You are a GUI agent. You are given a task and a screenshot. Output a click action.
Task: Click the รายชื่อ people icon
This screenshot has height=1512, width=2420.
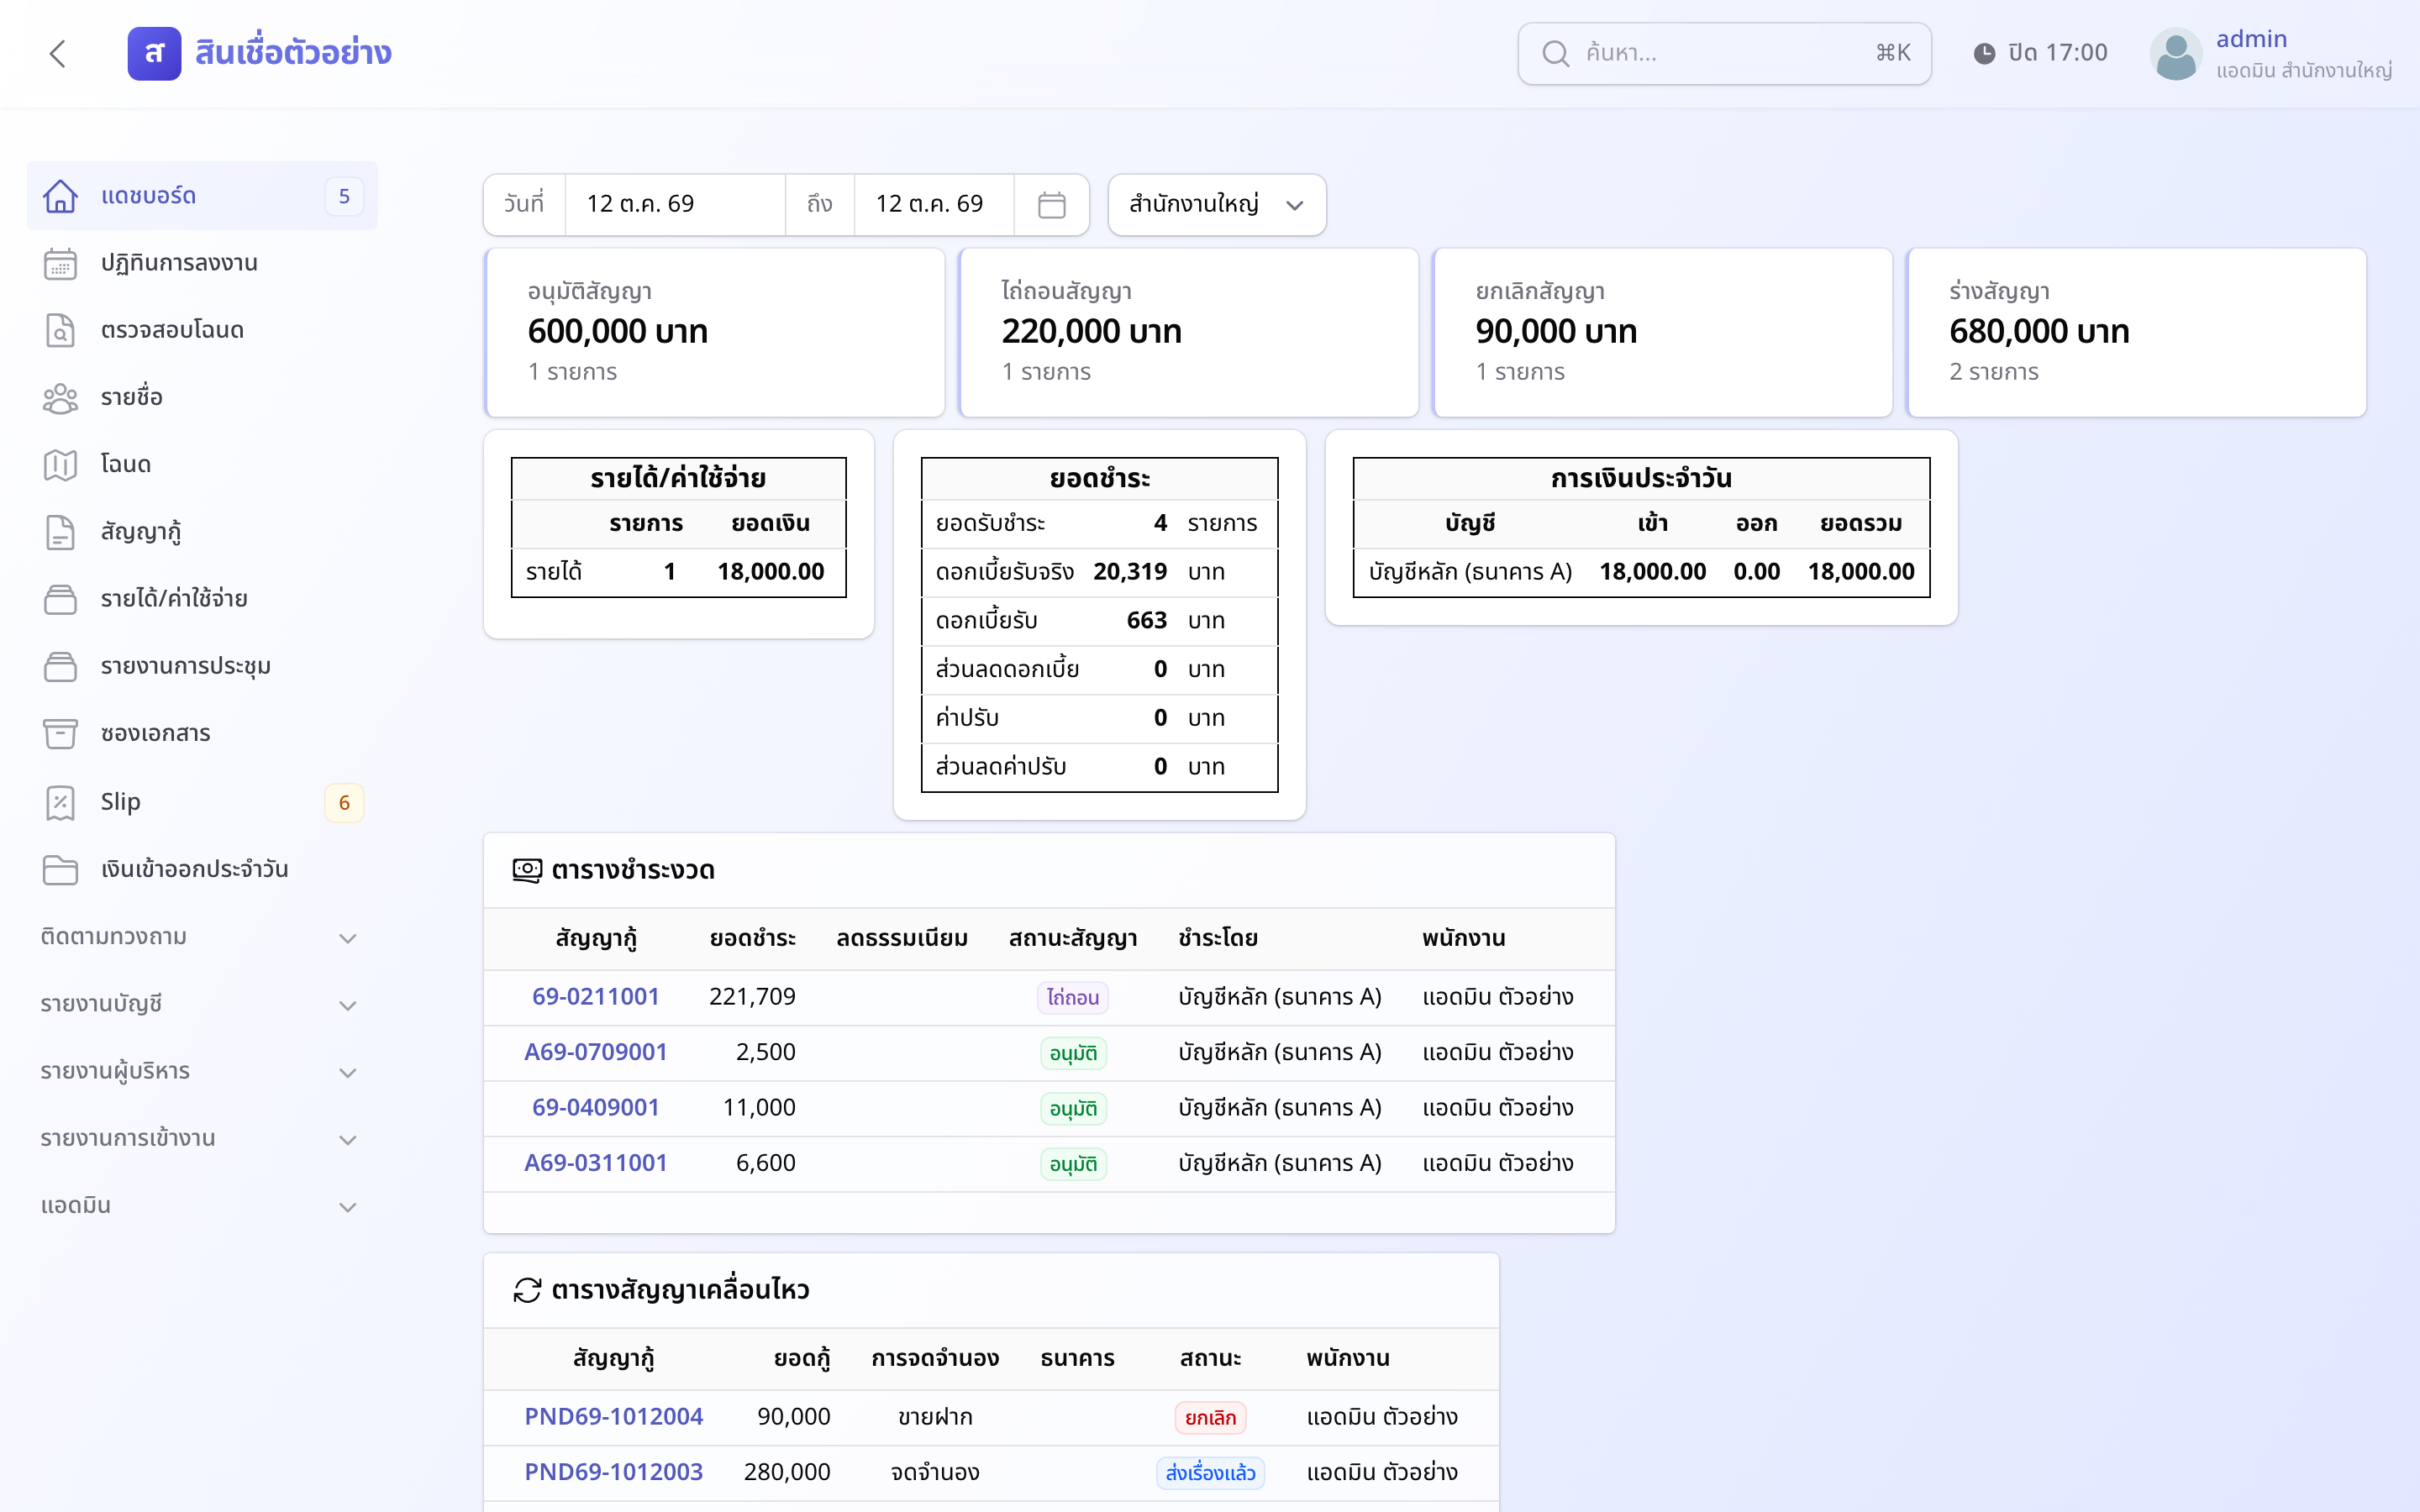(x=60, y=398)
